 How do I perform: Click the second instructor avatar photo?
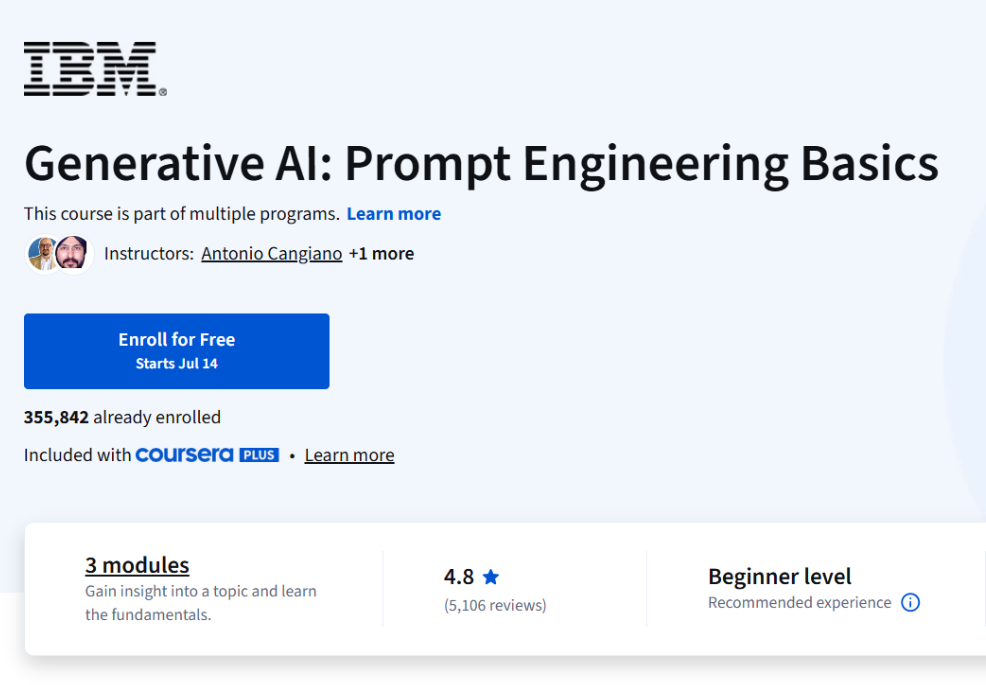72,253
